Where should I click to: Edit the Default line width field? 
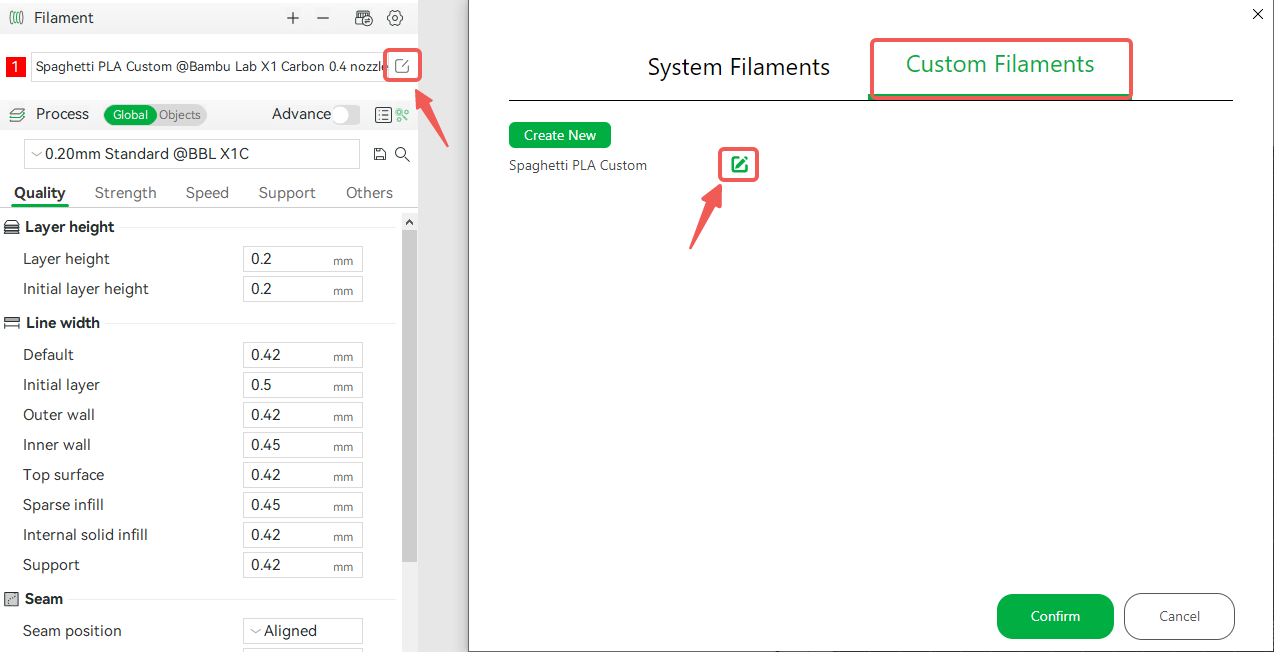pyautogui.click(x=303, y=355)
